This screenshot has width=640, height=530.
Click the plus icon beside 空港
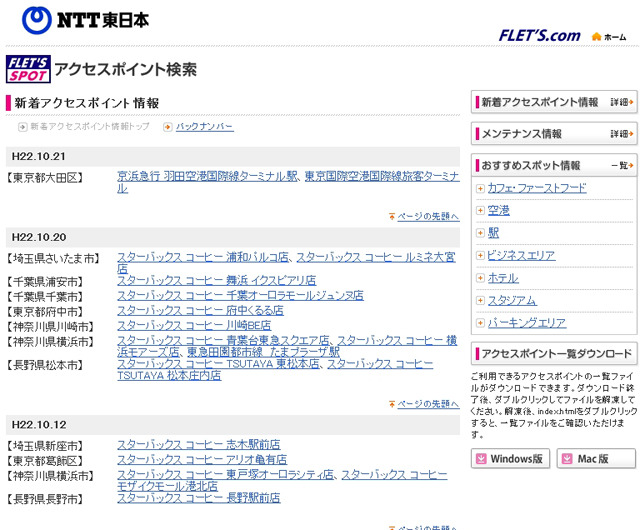(x=480, y=210)
